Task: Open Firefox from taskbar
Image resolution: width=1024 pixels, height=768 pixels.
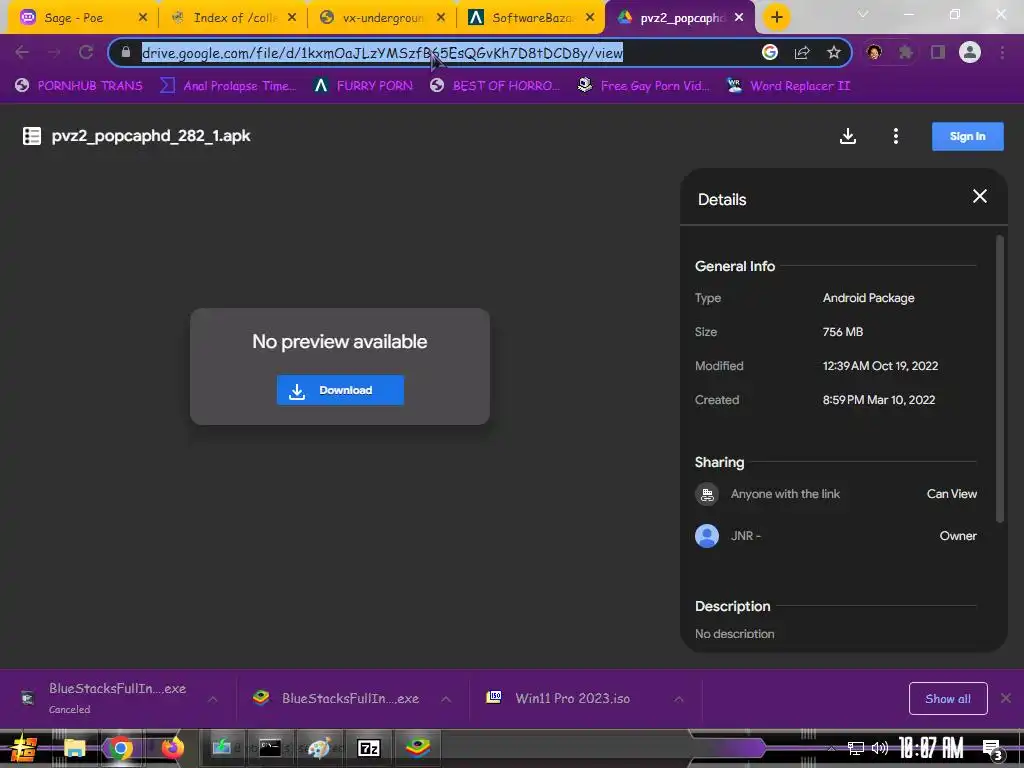Action: [x=172, y=748]
